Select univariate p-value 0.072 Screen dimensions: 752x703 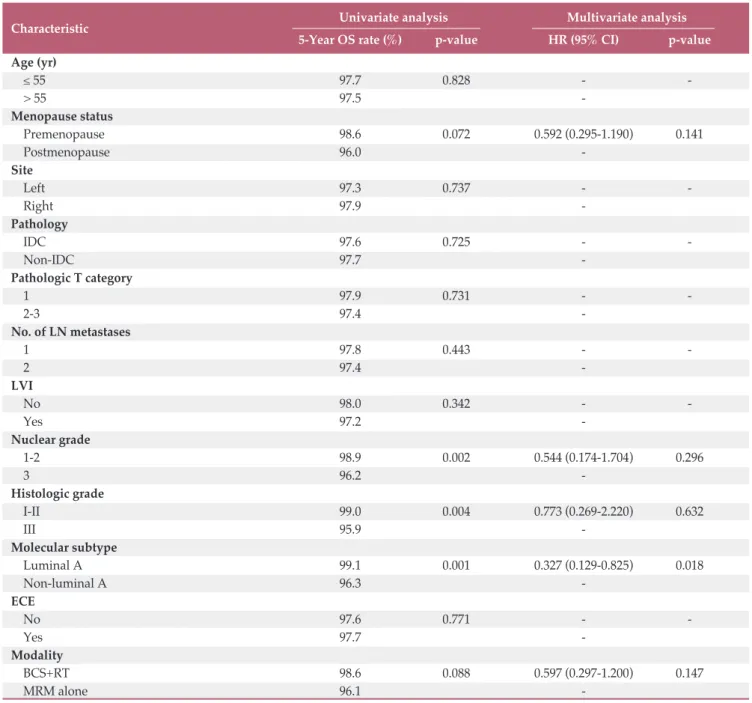coord(456,134)
